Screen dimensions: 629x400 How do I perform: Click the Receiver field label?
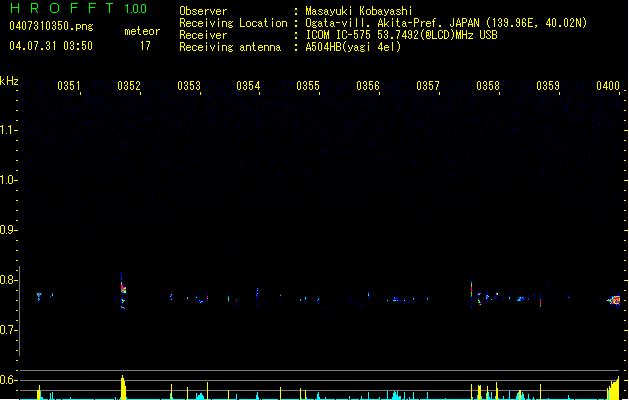pyautogui.click(x=203, y=35)
